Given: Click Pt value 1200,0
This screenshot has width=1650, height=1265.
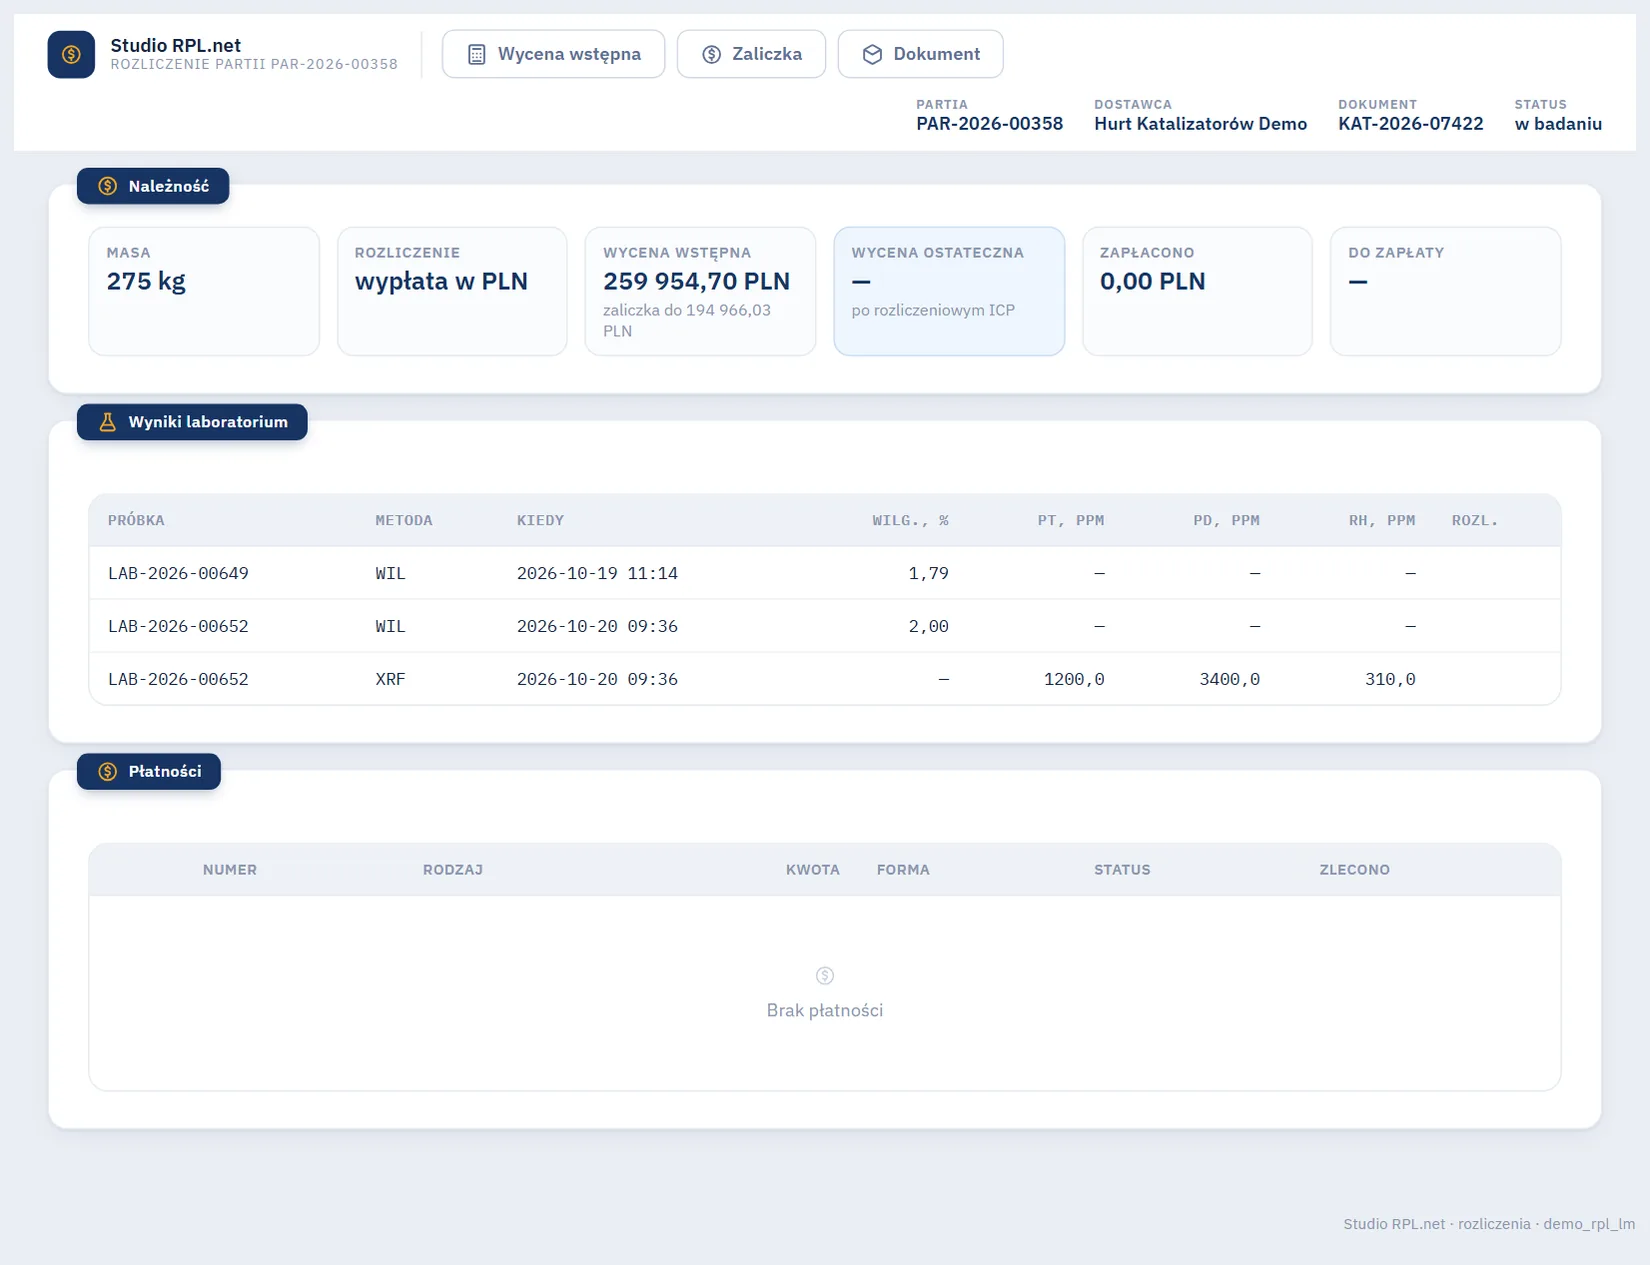Looking at the screenshot, I should point(1074,679).
